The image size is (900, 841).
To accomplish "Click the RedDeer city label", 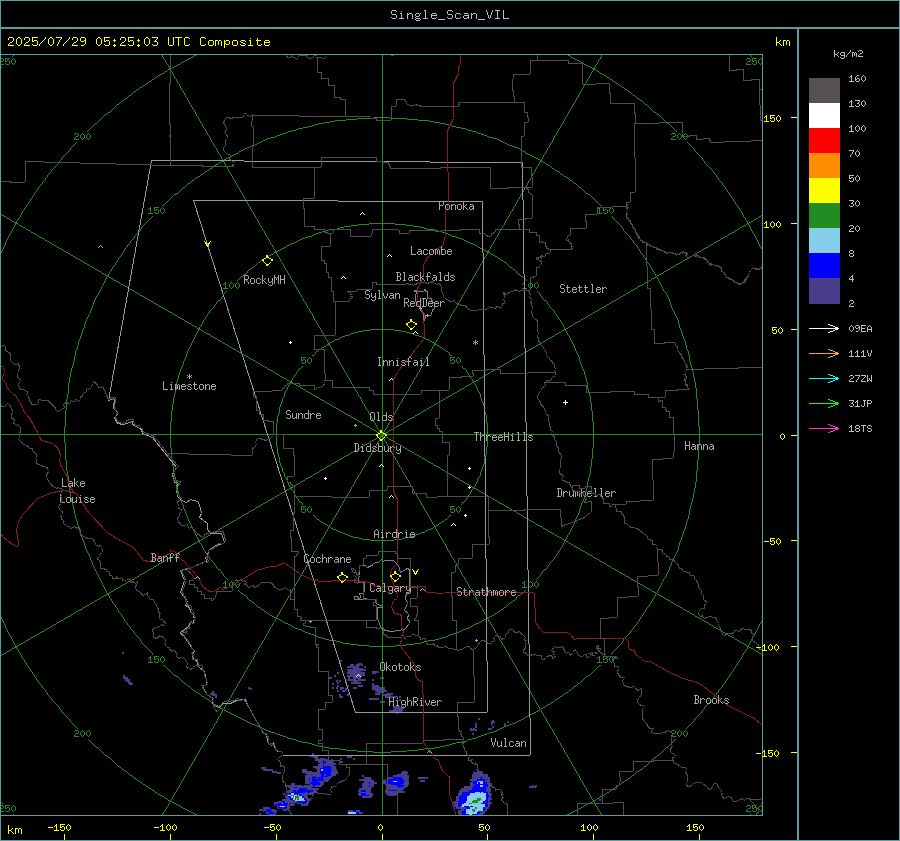I will pyautogui.click(x=424, y=303).
